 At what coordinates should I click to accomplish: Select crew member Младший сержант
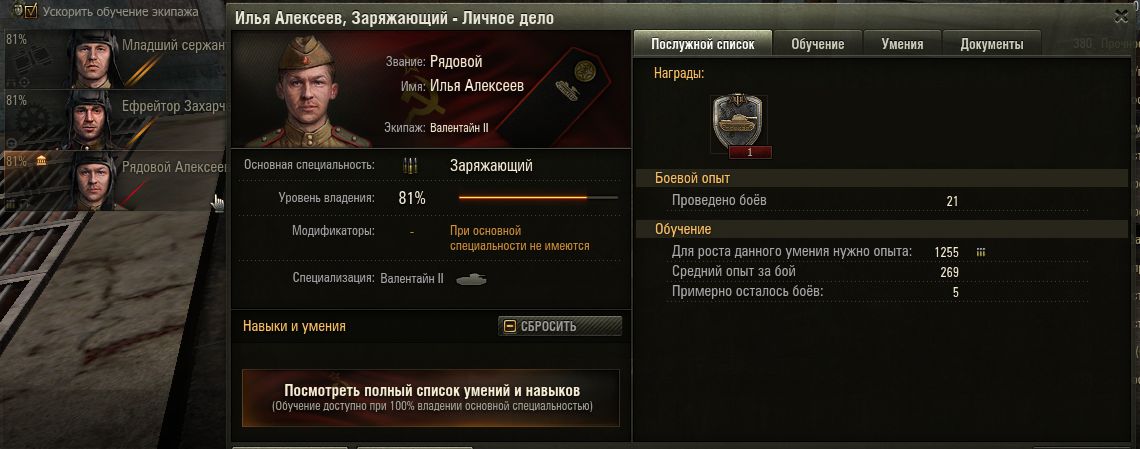pyautogui.click(x=114, y=58)
